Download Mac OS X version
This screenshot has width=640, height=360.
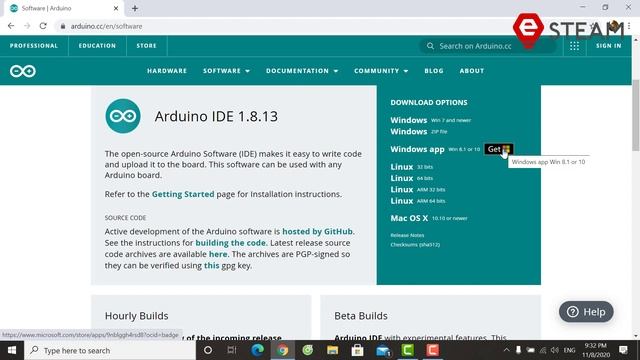pyautogui.click(x=429, y=218)
